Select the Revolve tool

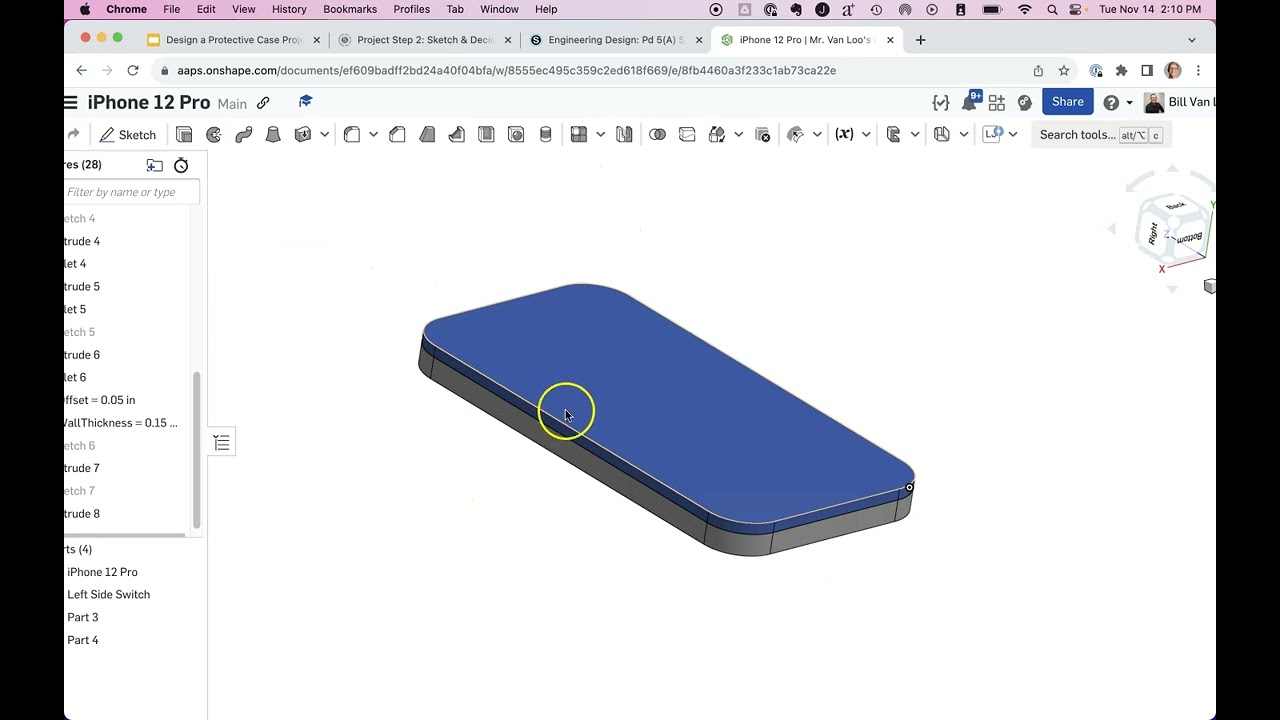click(x=214, y=134)
